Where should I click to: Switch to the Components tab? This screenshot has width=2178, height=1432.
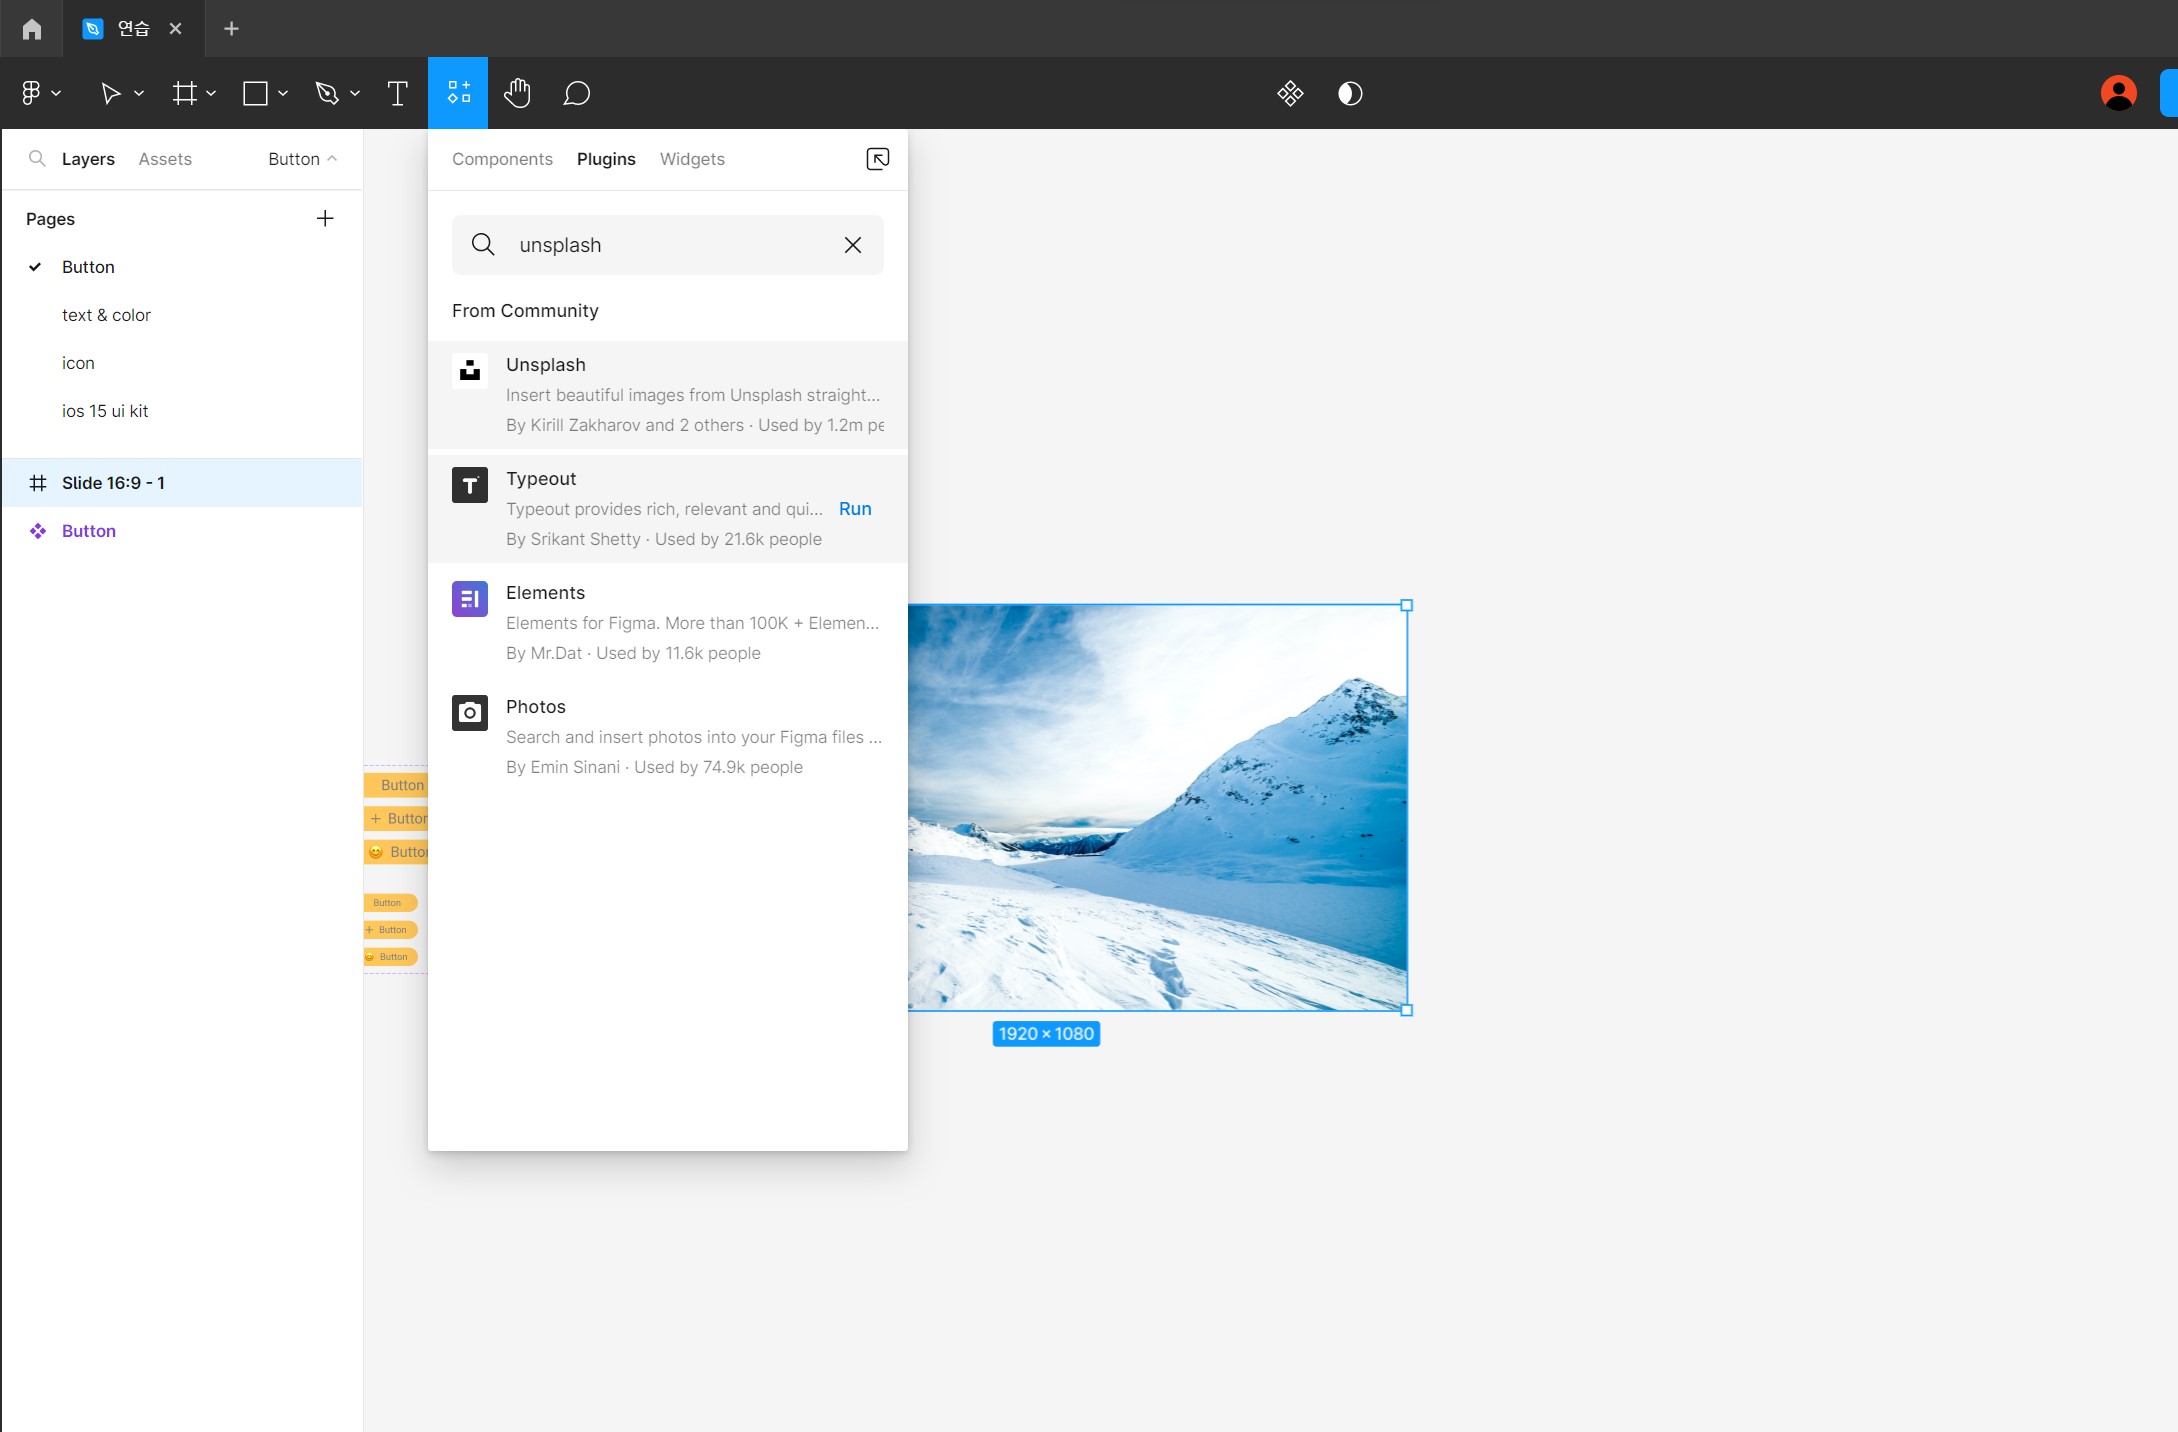click(502, 159)
